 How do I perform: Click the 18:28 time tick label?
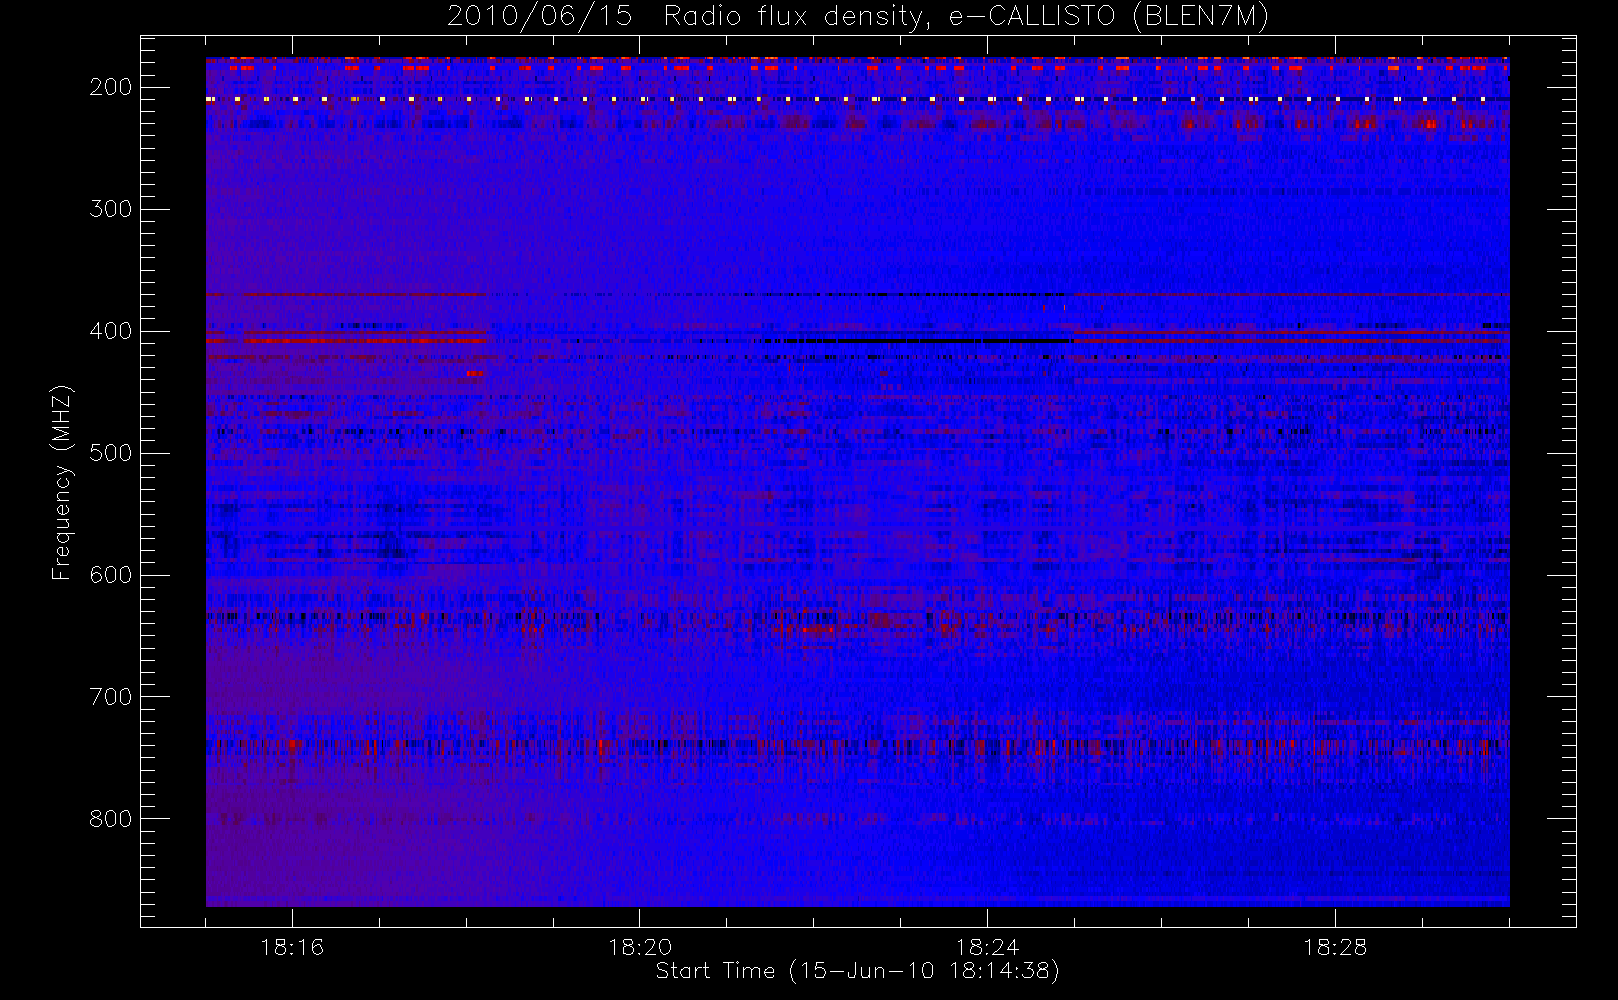pyautogui.click(x=1335, y=946)
